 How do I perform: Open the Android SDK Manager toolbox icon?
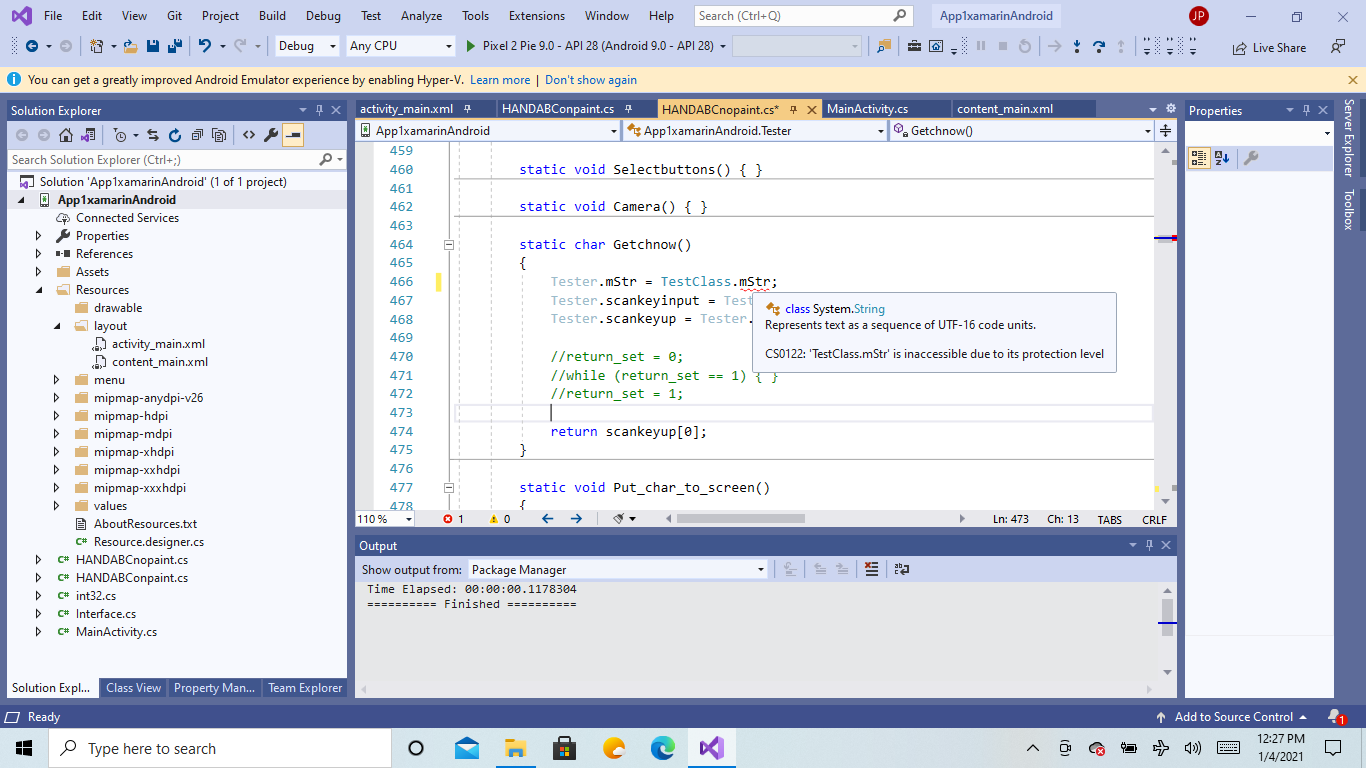coord(914,46)
